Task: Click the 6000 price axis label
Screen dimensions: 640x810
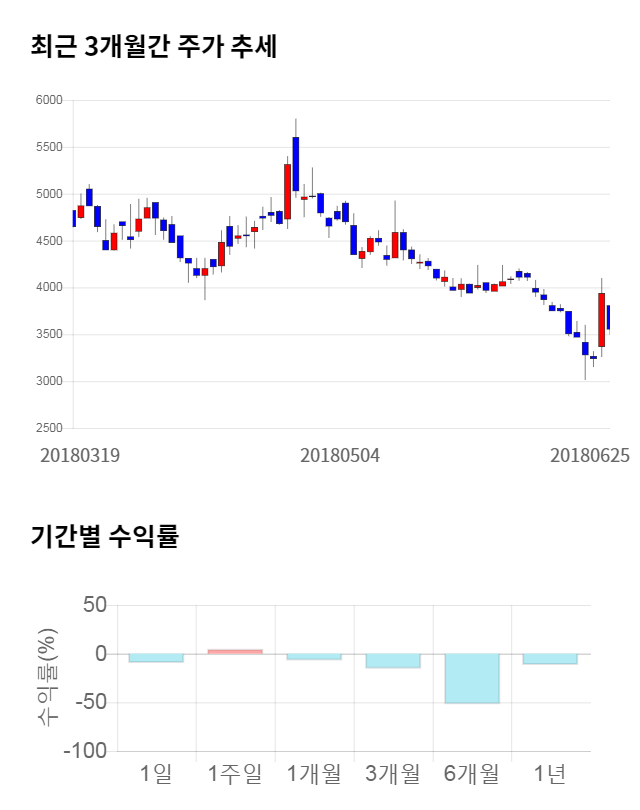Action: coord(49,101)
